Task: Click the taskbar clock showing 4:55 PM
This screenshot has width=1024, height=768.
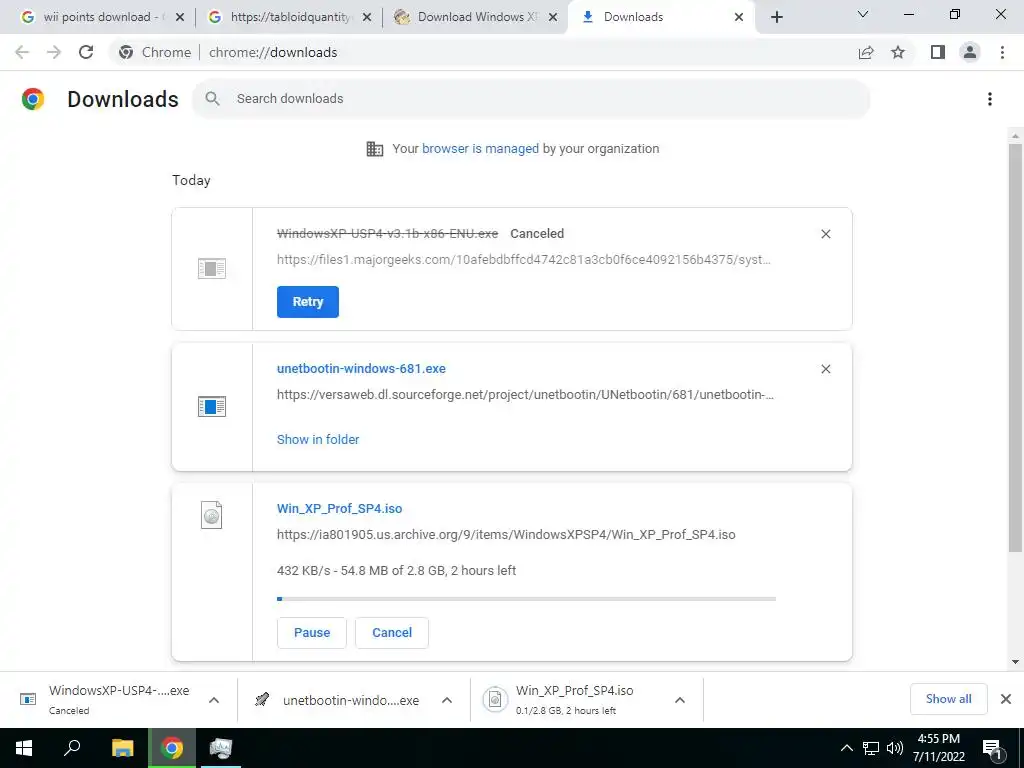Action: click(x=938, y=748)
